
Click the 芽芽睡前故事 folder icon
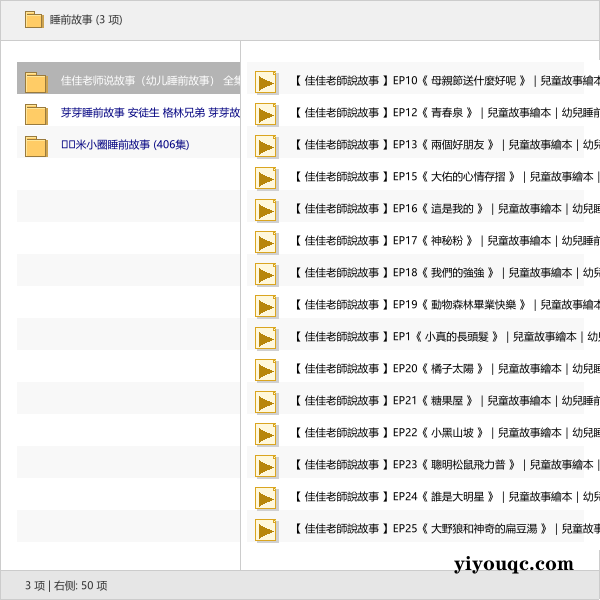pyautogui.click(x=36, y=114)
